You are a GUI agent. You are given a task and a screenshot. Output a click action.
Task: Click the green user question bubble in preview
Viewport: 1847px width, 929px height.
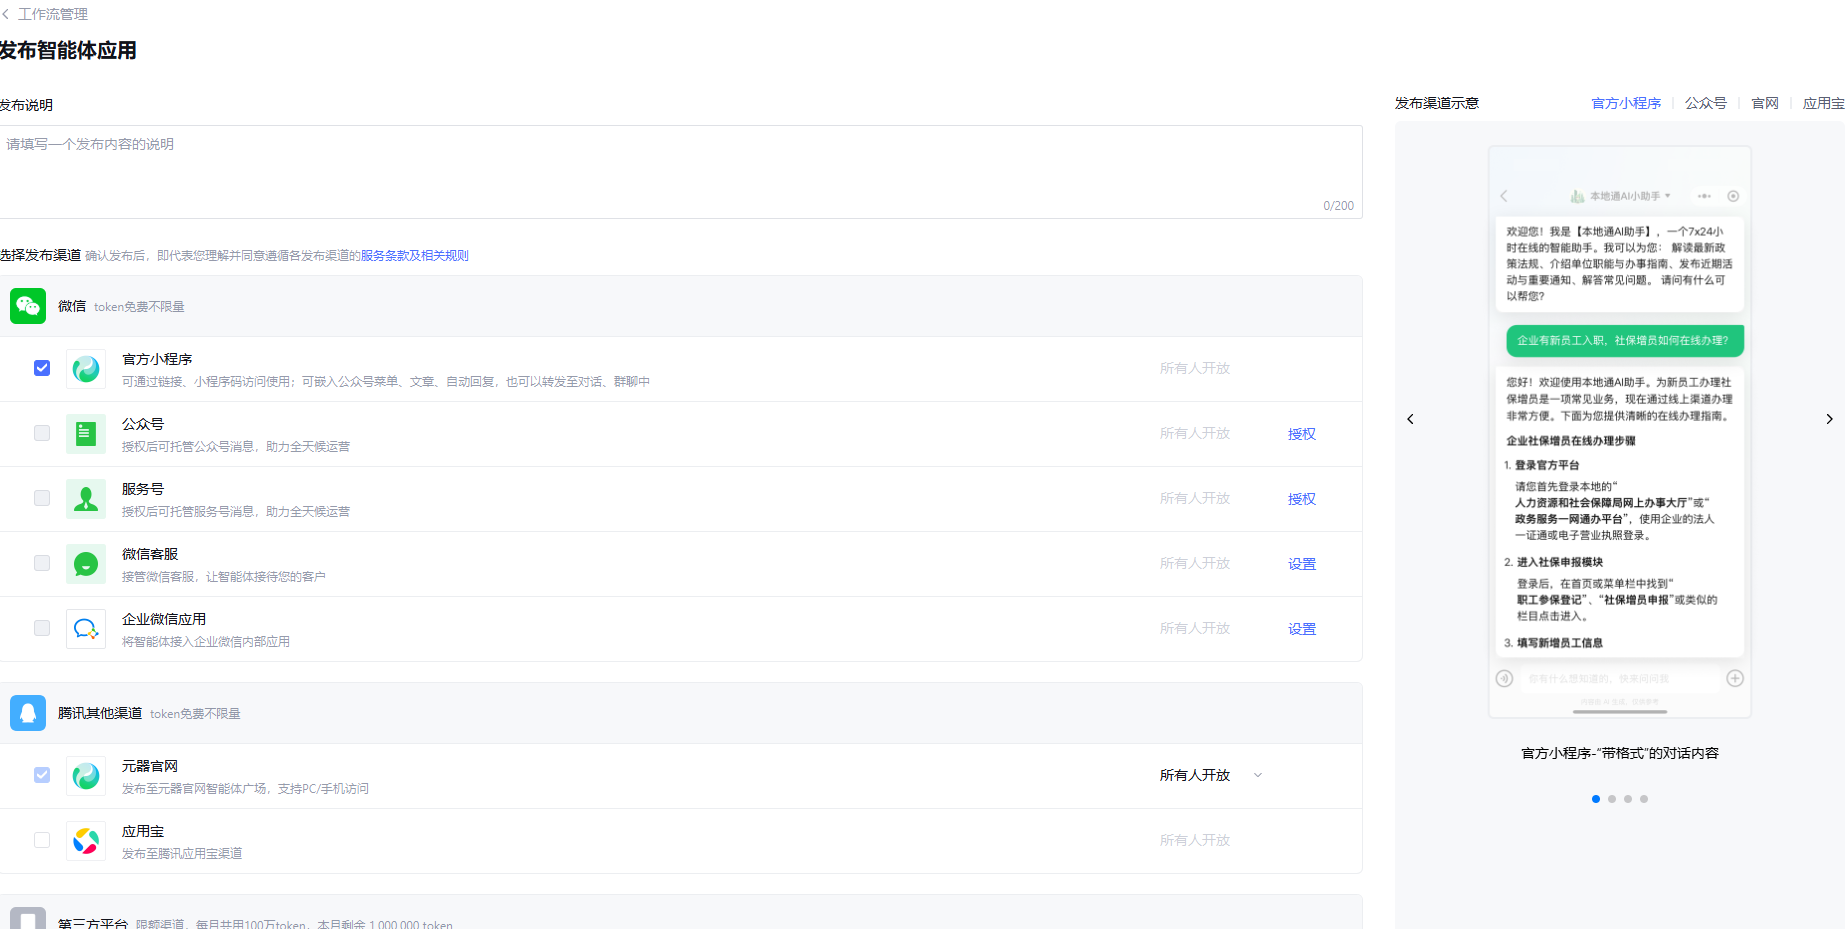1625,341
